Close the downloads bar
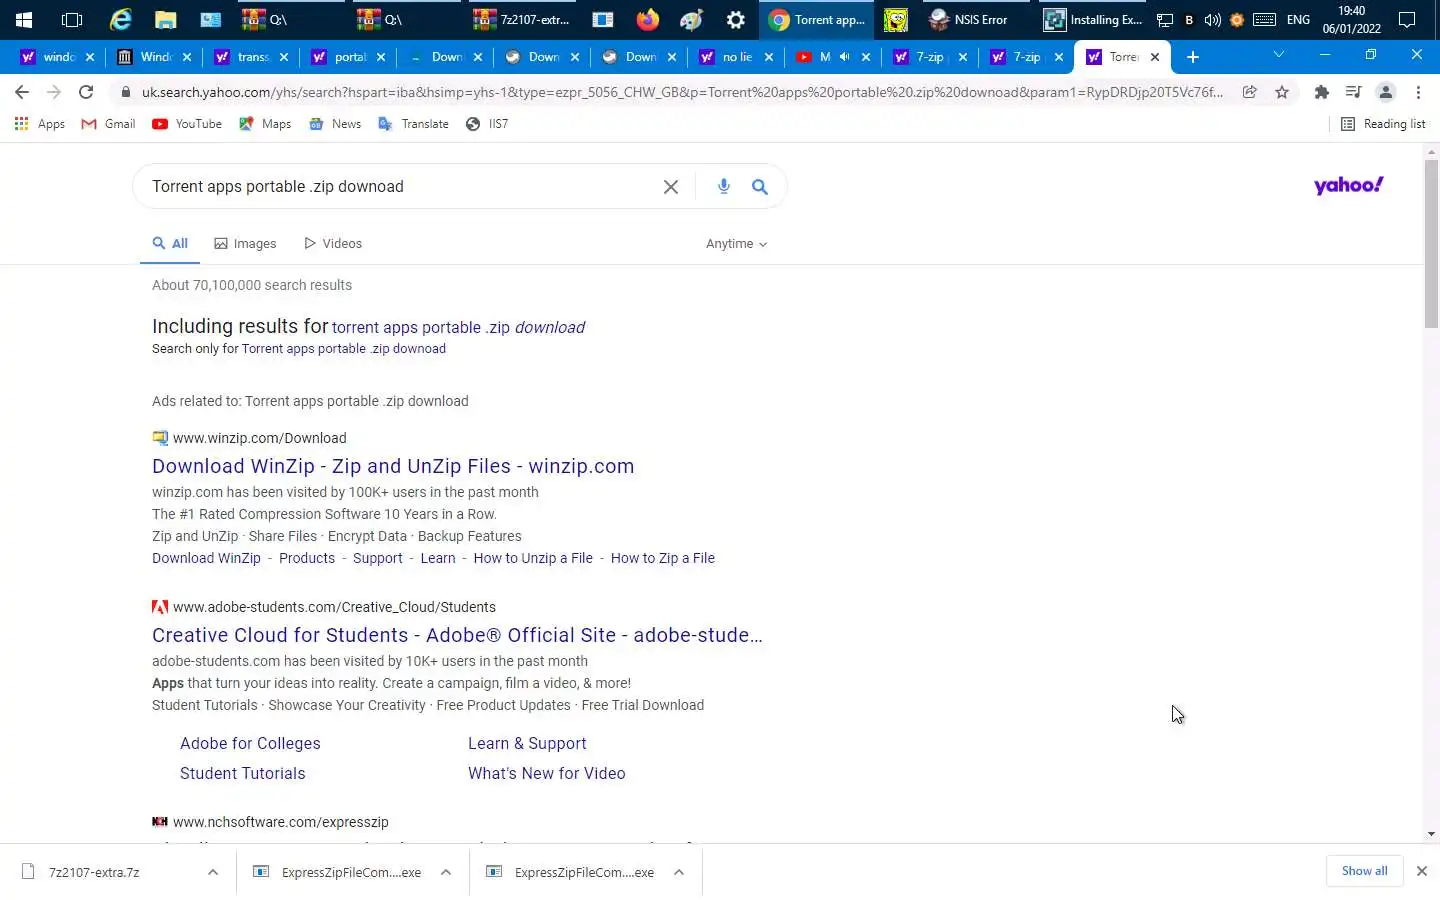 [1421, 871]
